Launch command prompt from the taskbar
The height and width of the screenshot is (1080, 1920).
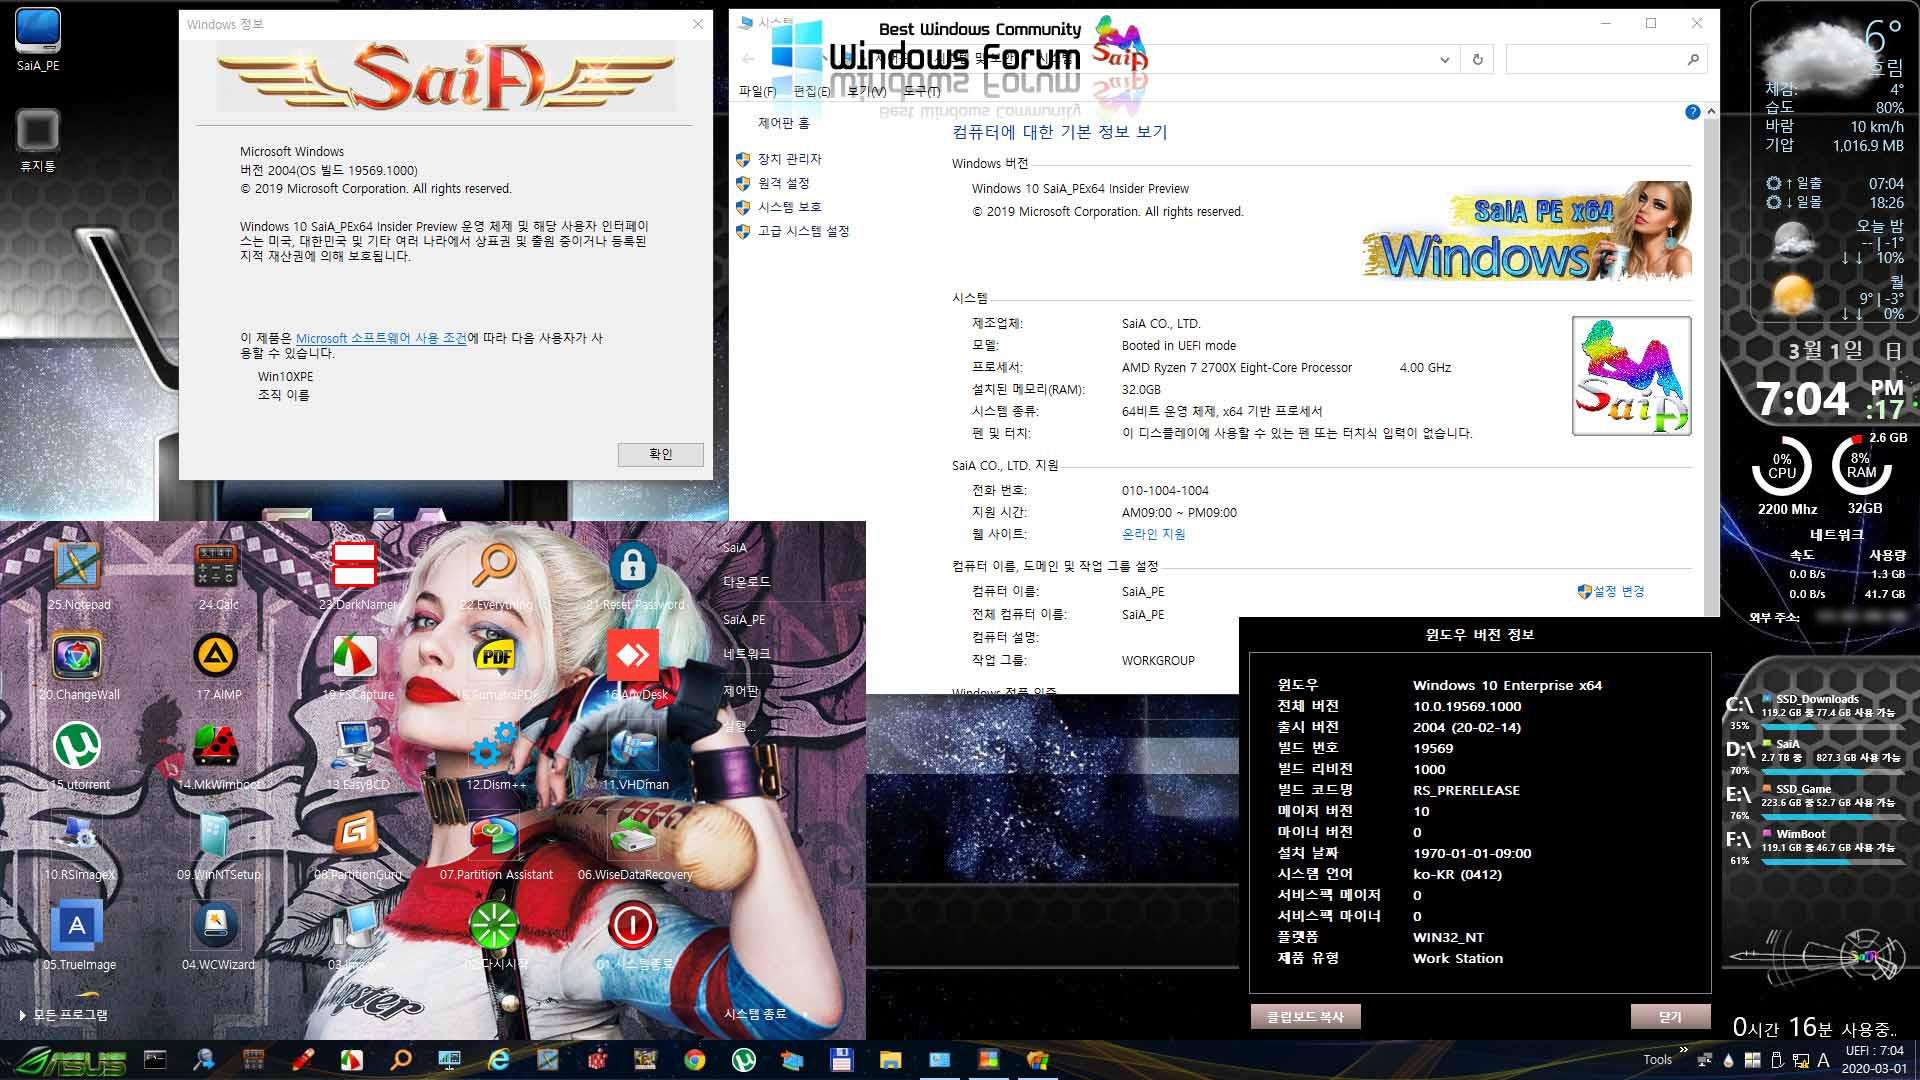pos(155,1060)
